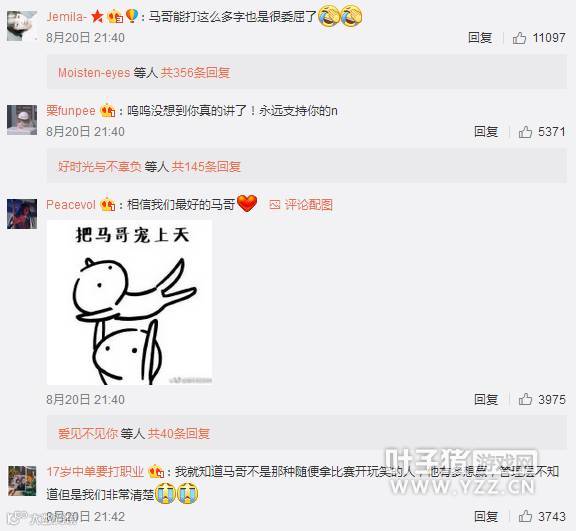The height and width of the screenshot is (531, 576).
Task: Like Peacevol's comment showing 3975 likes
Action: click(525, 399)
